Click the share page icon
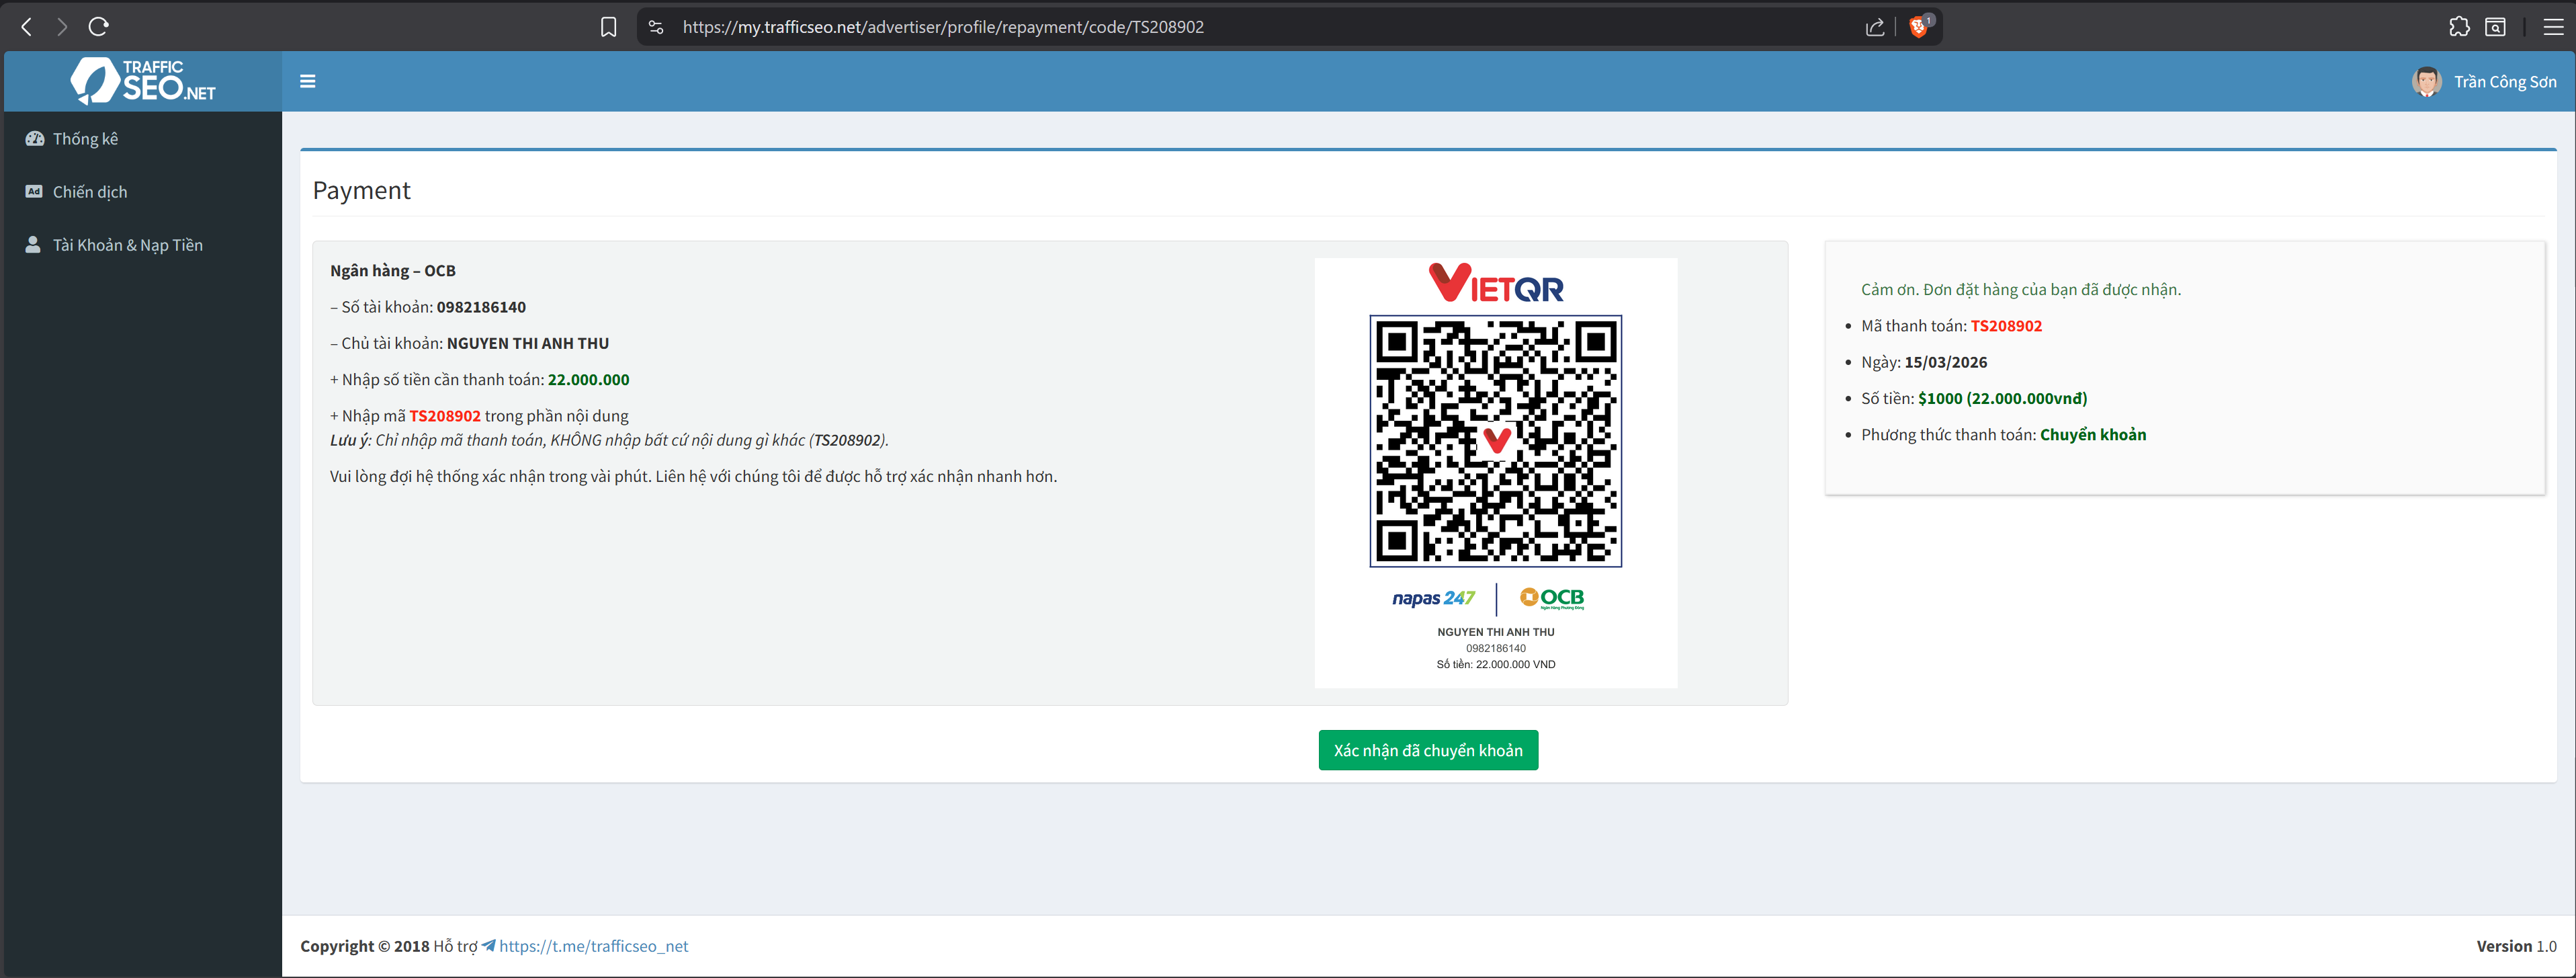2576x978 pixels. point(1875,27)
